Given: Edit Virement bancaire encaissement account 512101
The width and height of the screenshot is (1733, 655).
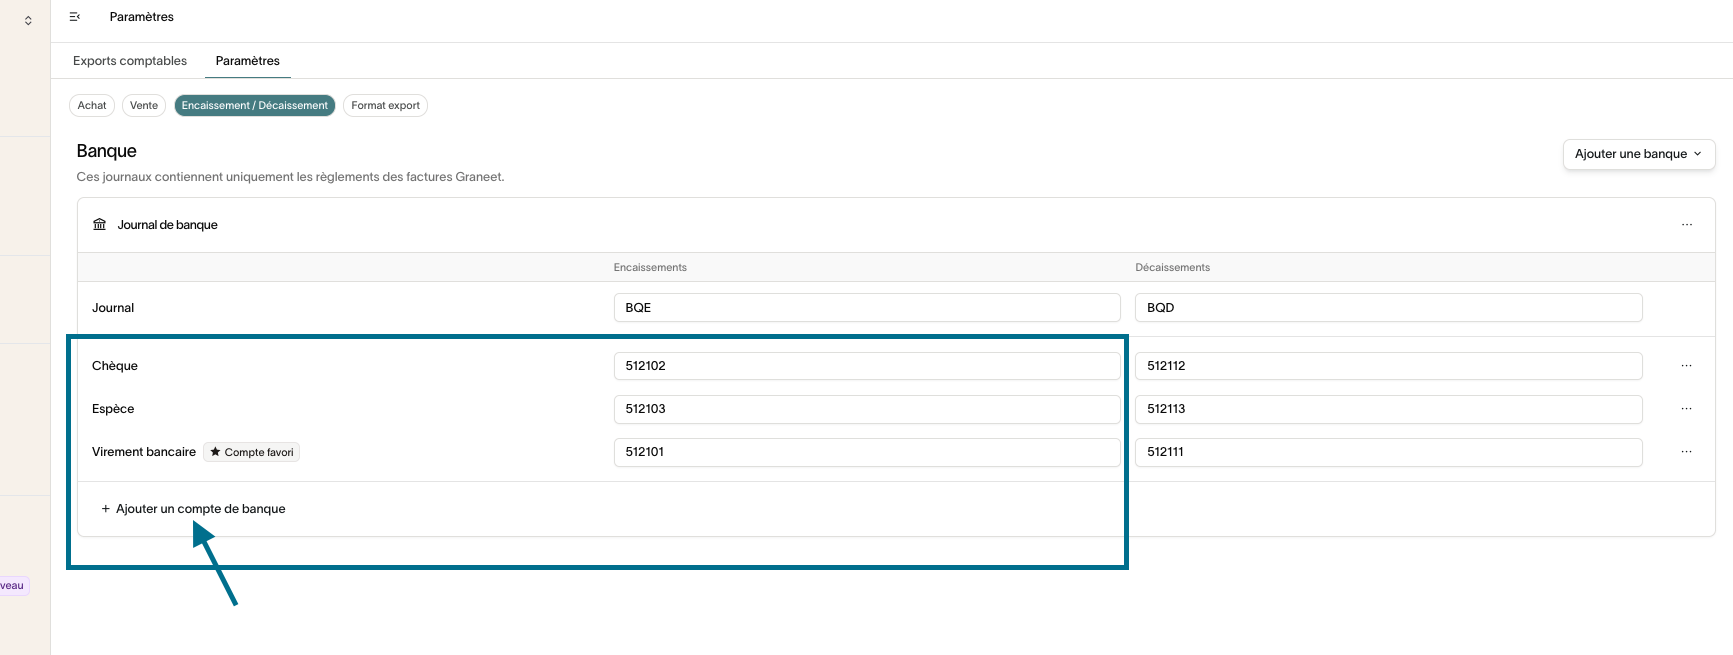Looking at the screenshot, I should point(867,452).
